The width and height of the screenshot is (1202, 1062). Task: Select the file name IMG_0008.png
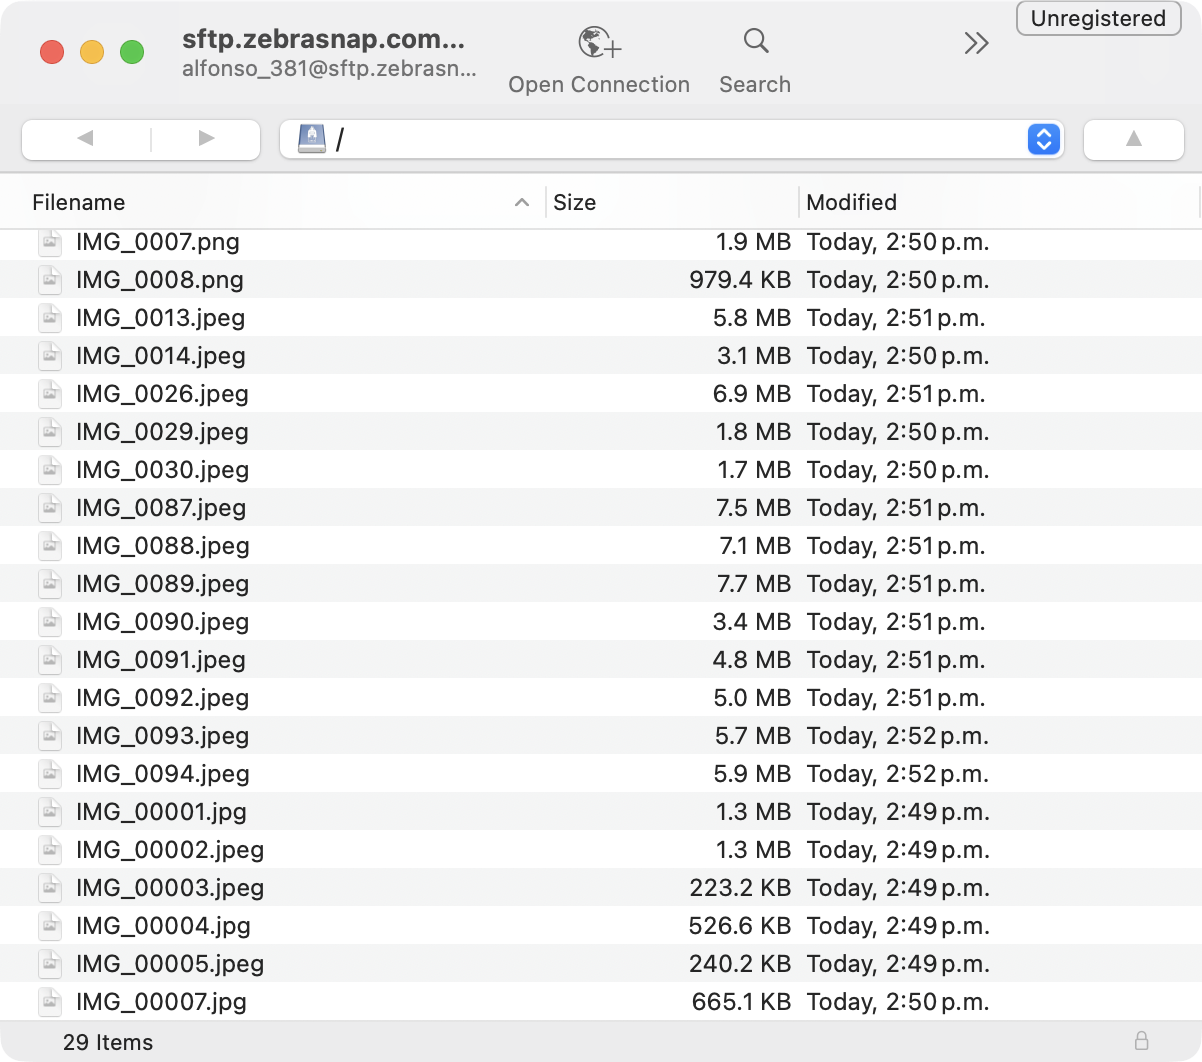point(160,280)
